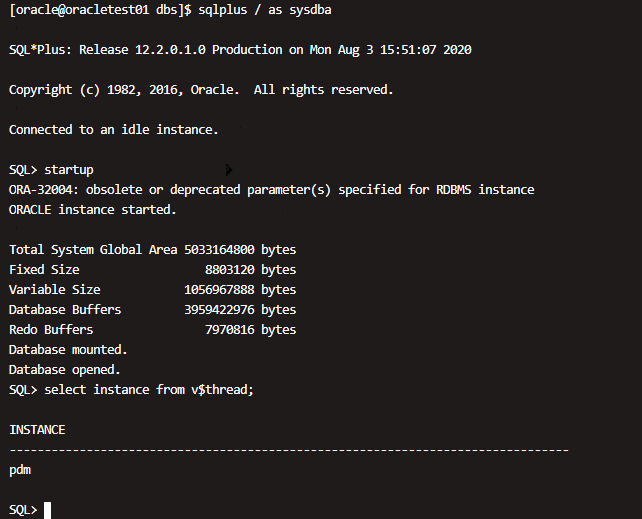Click the "pdm" query result value
Image resolution: width=642 pixels, height=519 pixels.
click(x=20, y=470)
